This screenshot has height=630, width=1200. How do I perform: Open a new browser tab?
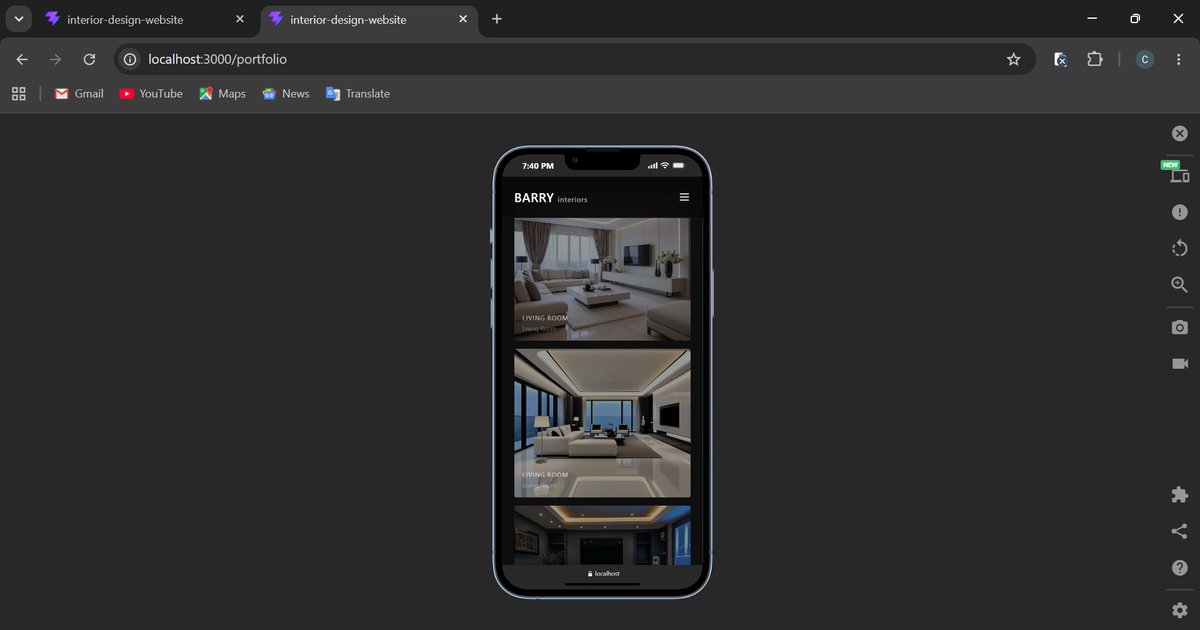tap(497, 19)
